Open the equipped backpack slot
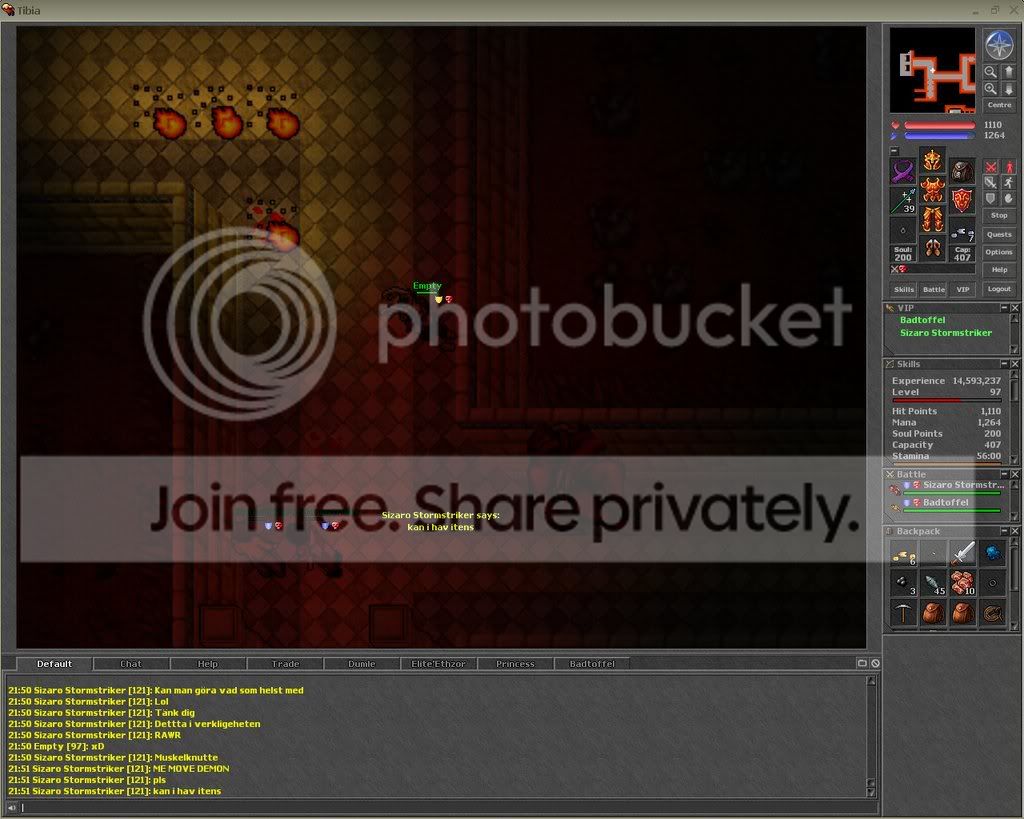The width and height of the screenshot is (1024, 819). pos(962,172)
